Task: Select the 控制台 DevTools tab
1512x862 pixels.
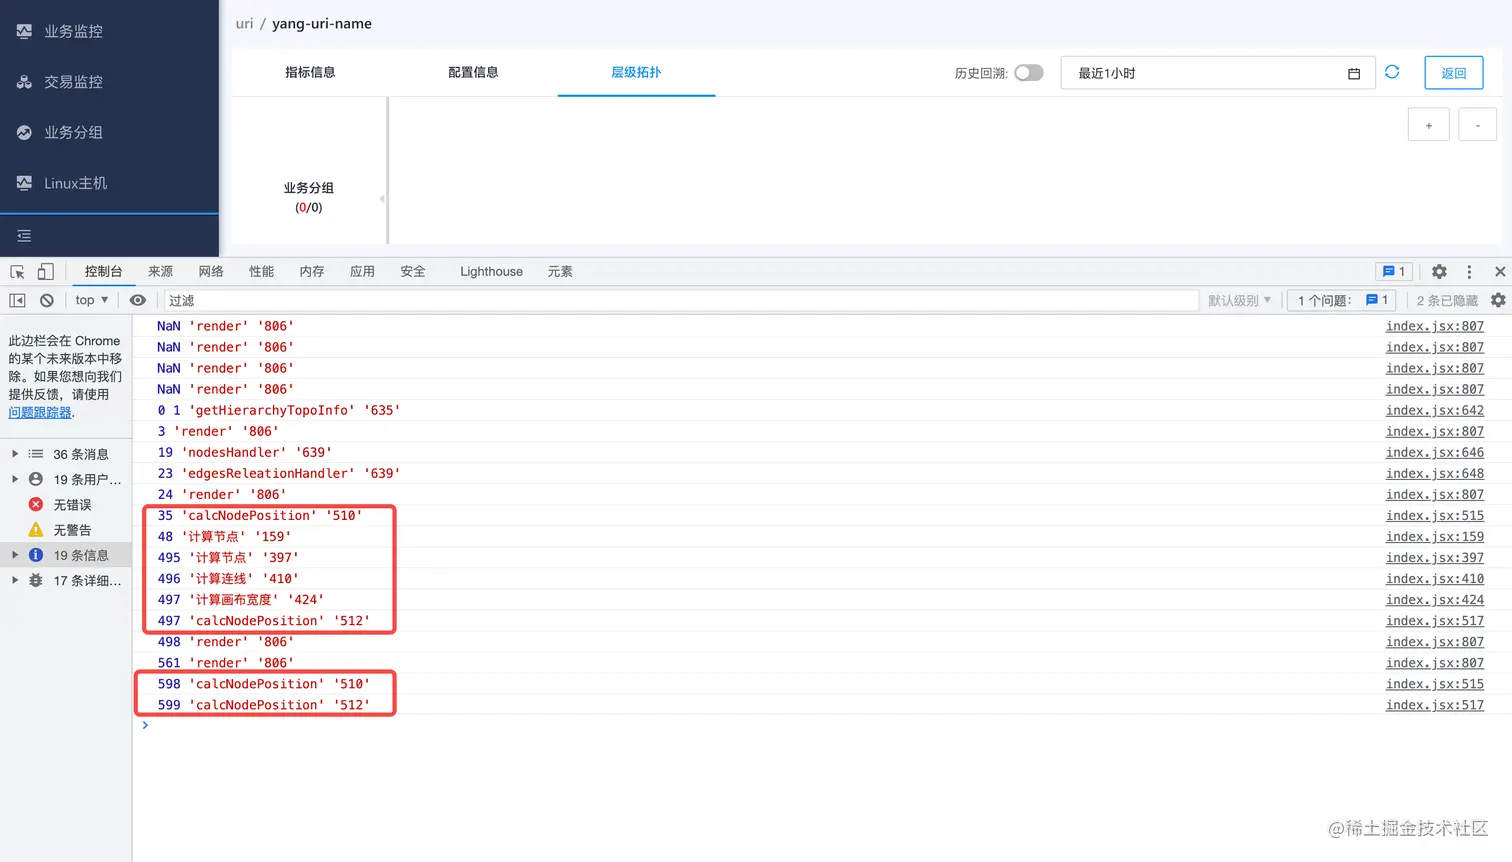Action: pyautogui.click(x=103, y=272)
